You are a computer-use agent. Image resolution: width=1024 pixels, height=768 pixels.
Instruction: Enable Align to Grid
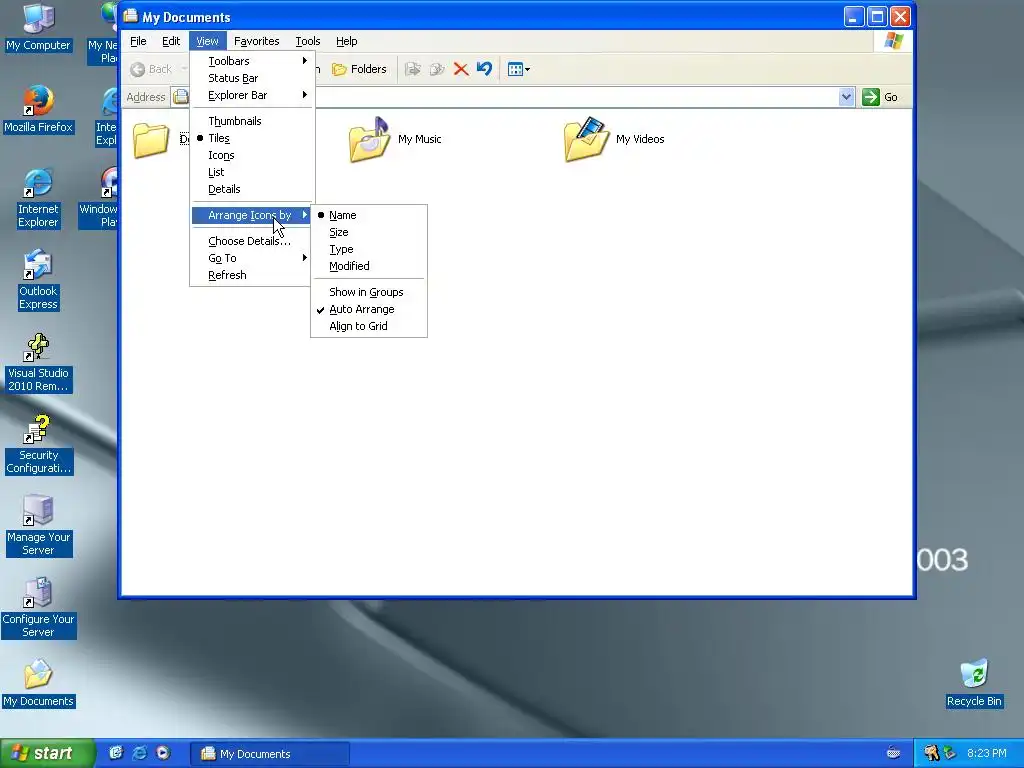point(369,326)
